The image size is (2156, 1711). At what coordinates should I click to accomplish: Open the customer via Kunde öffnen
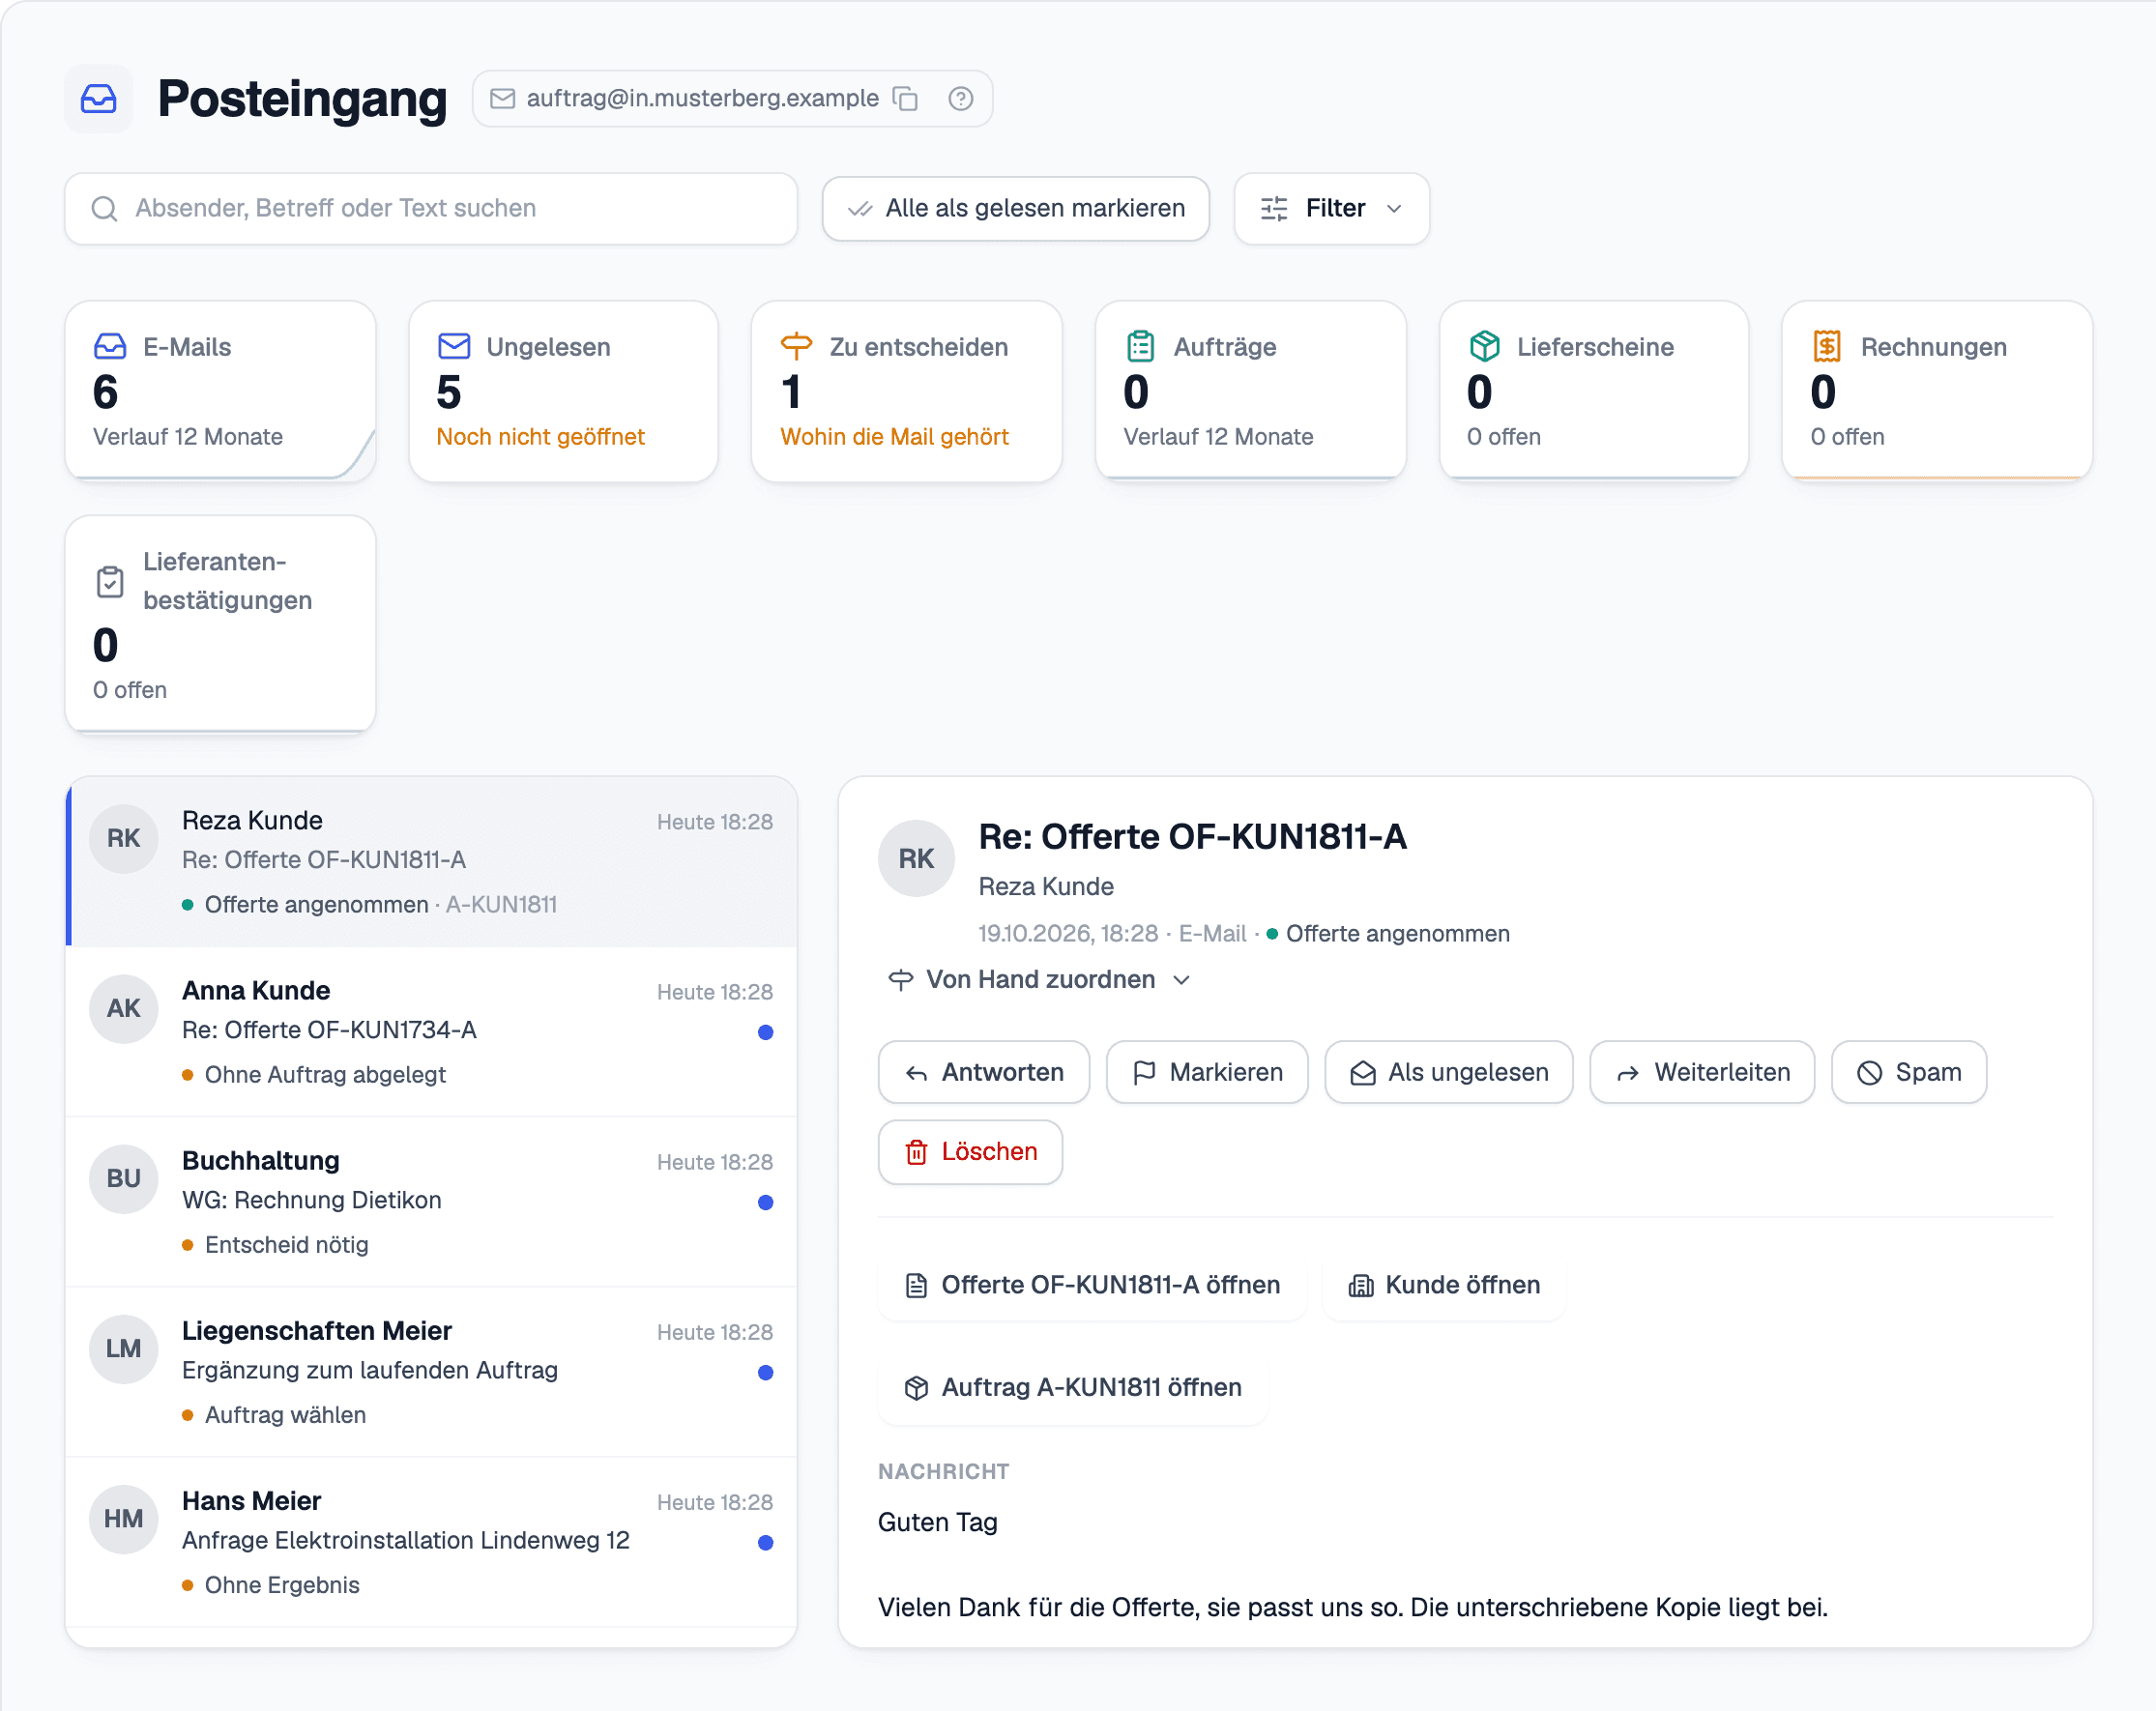pos(1444,1285)
